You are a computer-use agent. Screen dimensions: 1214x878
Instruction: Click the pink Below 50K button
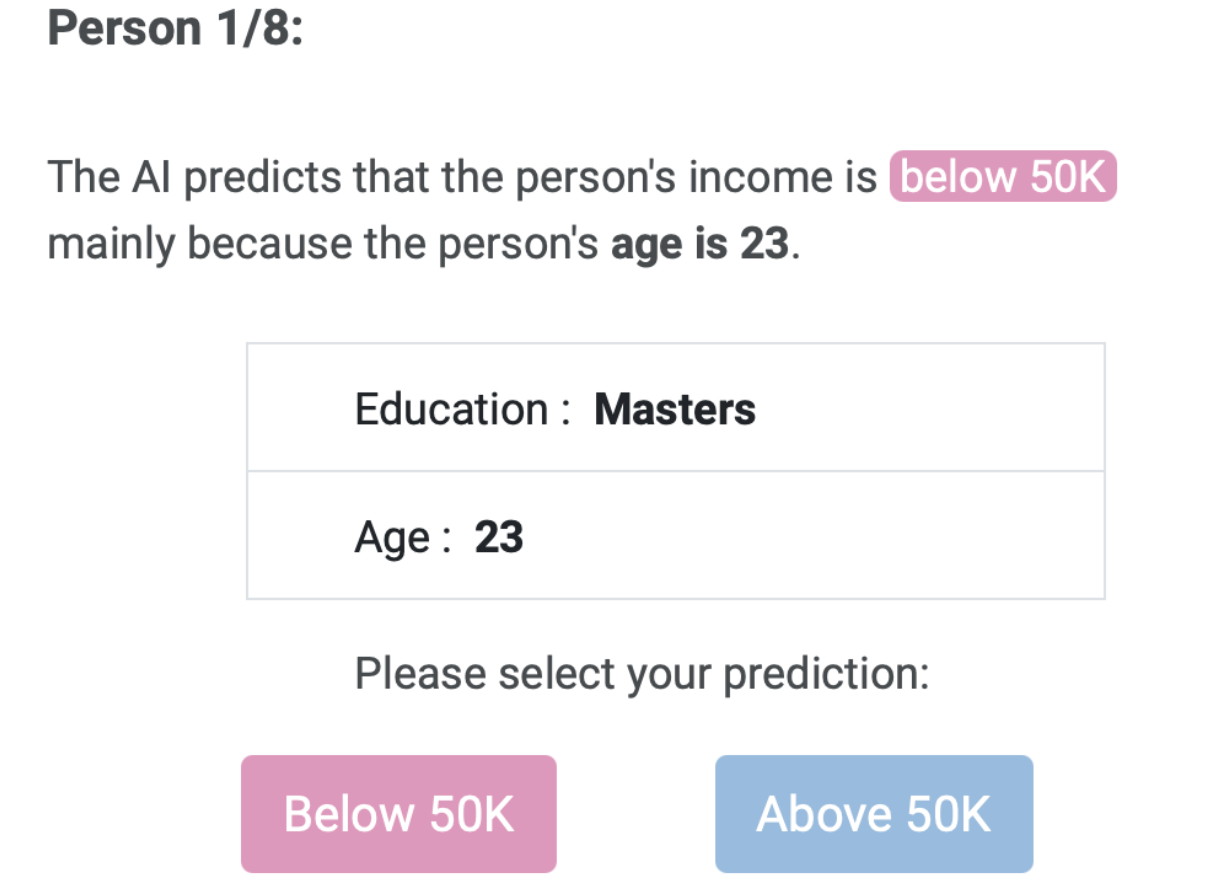coord(398,814)
